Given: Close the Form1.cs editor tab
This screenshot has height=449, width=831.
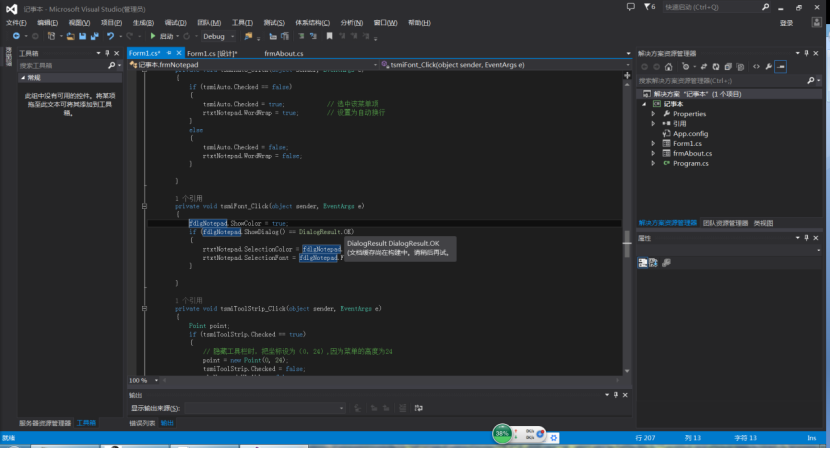Looking at the screenshot, I should pyautogui.click(x=179, y=53).
